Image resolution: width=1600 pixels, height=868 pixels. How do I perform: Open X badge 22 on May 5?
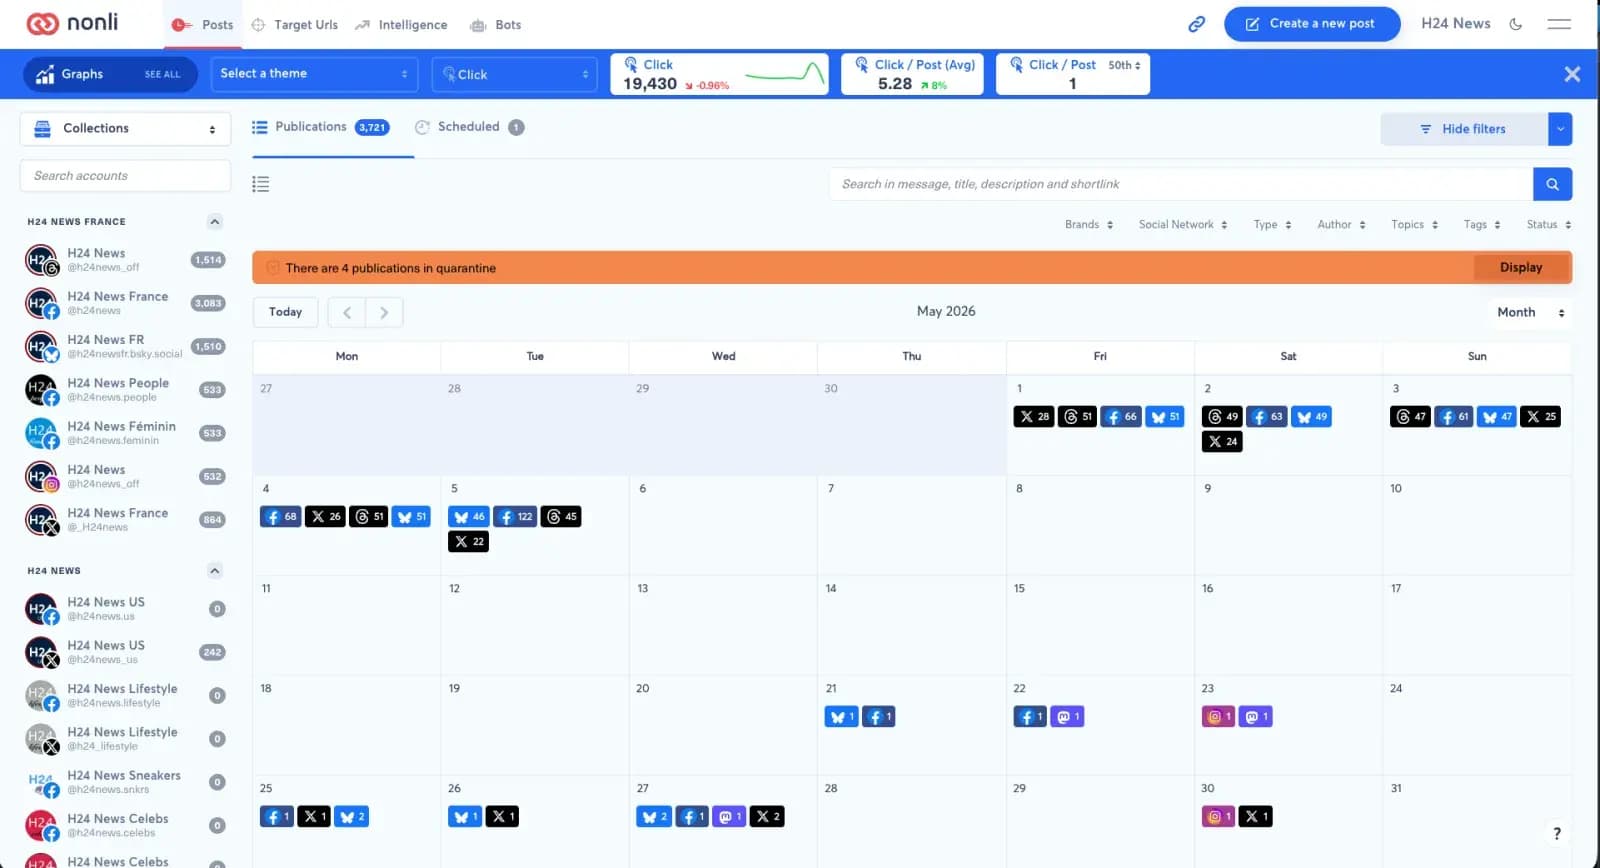[x=468, y=541]
